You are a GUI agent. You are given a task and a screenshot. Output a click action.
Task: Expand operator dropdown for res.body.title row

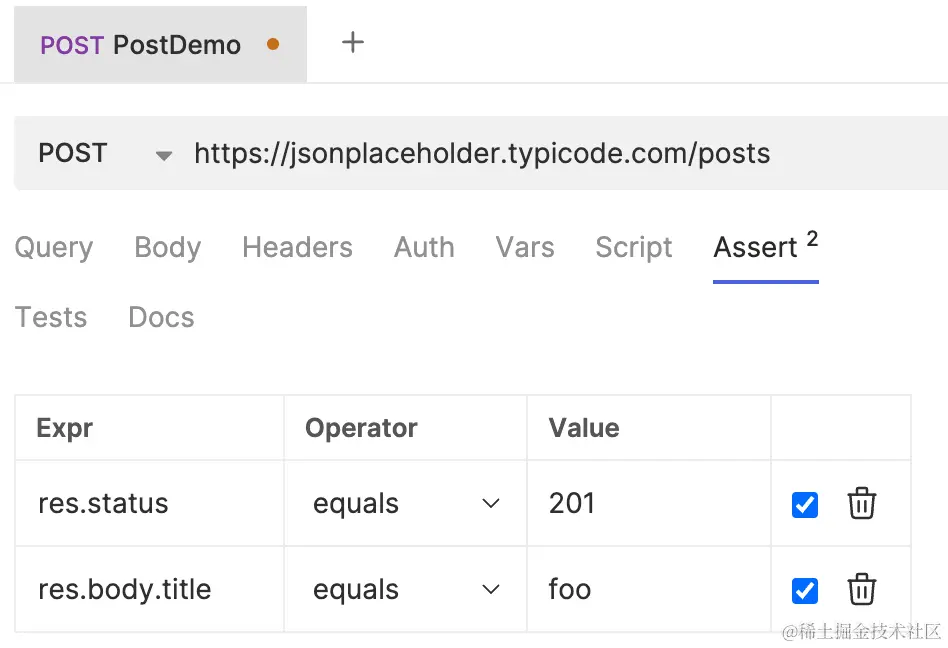click(491, 589)
